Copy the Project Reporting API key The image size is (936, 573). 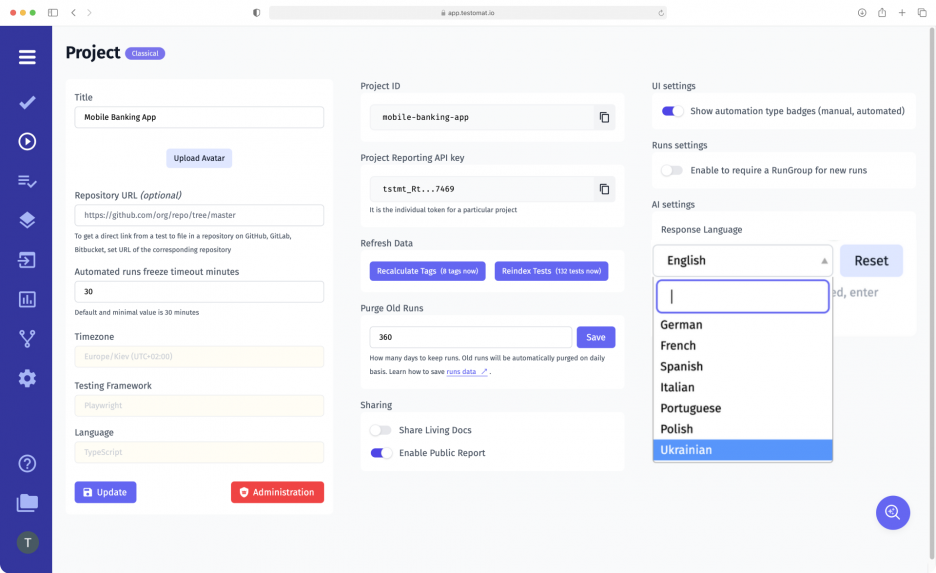click(x=604, y=189)
